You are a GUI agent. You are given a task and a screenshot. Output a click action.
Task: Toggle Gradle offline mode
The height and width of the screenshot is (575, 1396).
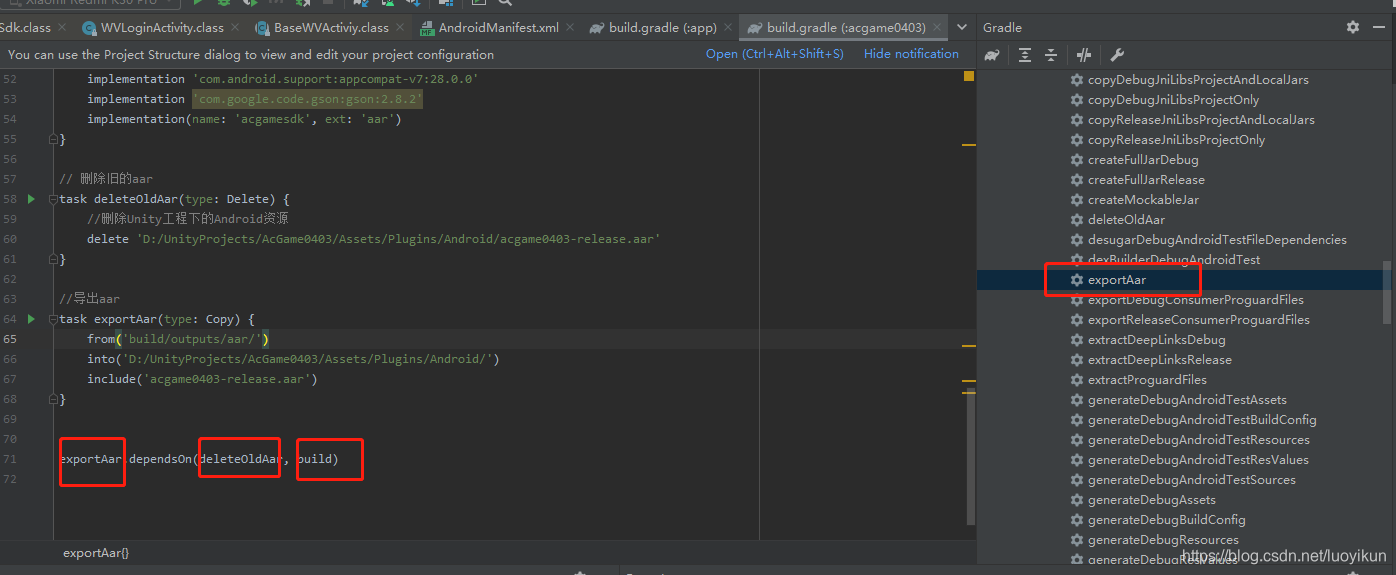[1085, 55]
